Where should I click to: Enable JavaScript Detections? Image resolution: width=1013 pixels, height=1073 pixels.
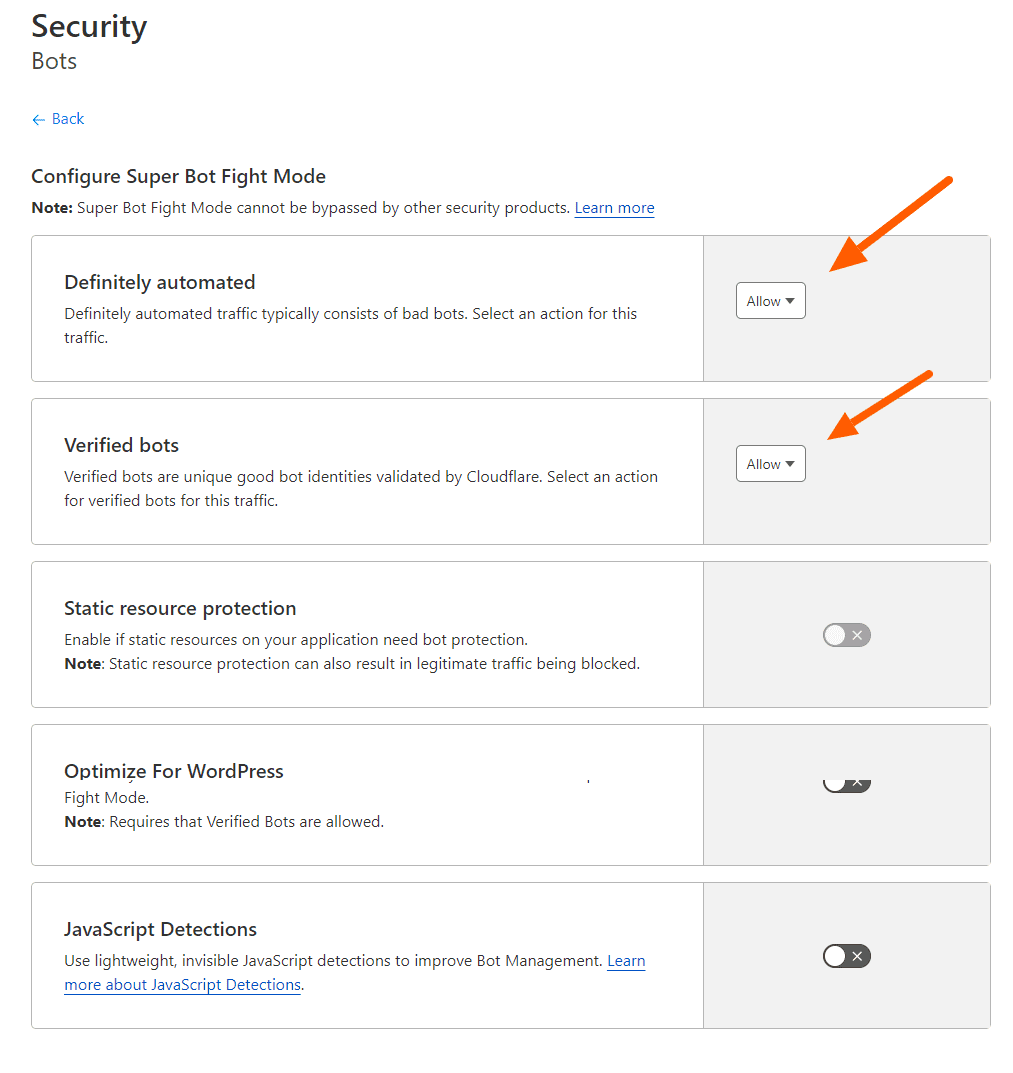(846, 955)
